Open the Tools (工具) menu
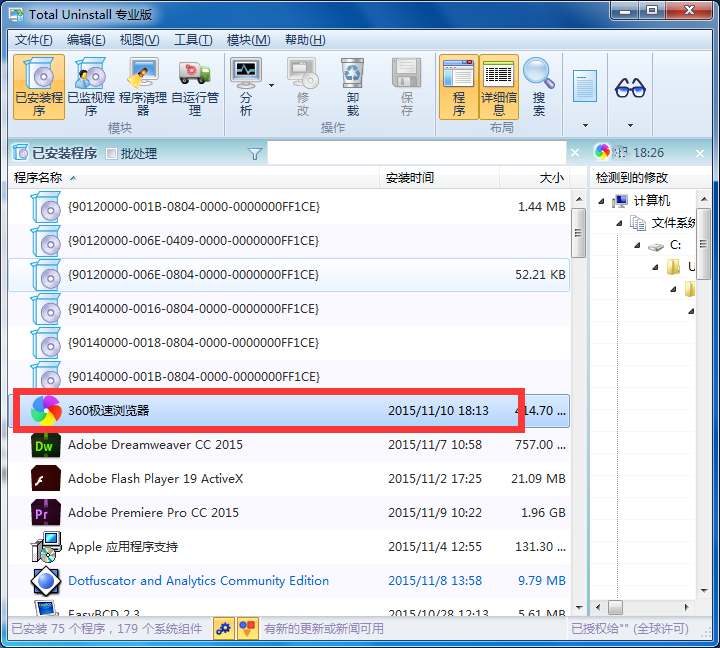The image size is (720, 648). tap(193, 40)
